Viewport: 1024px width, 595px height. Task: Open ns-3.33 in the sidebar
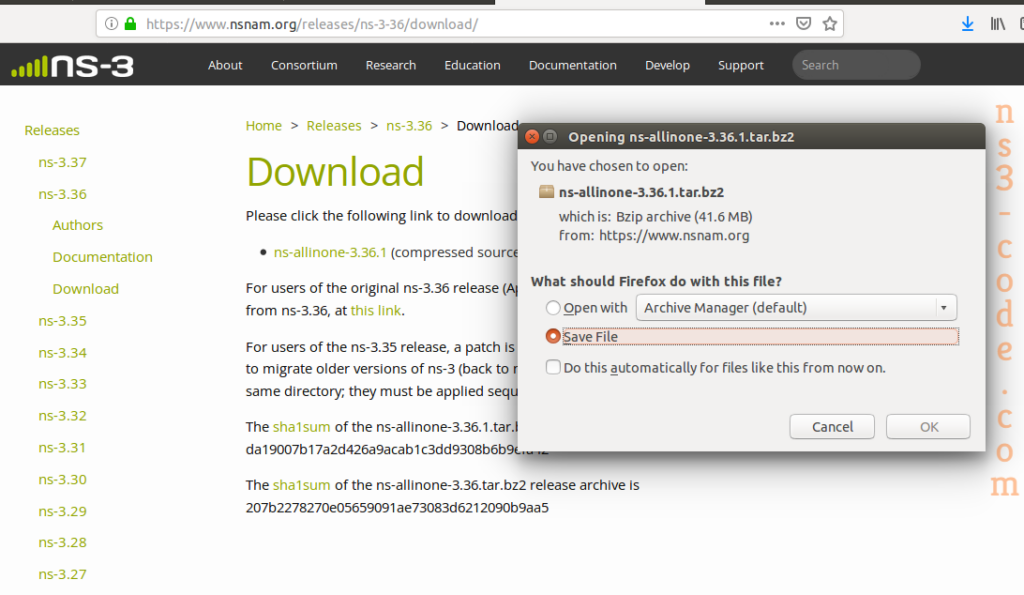pyautogui.click(x=62, y=383)
